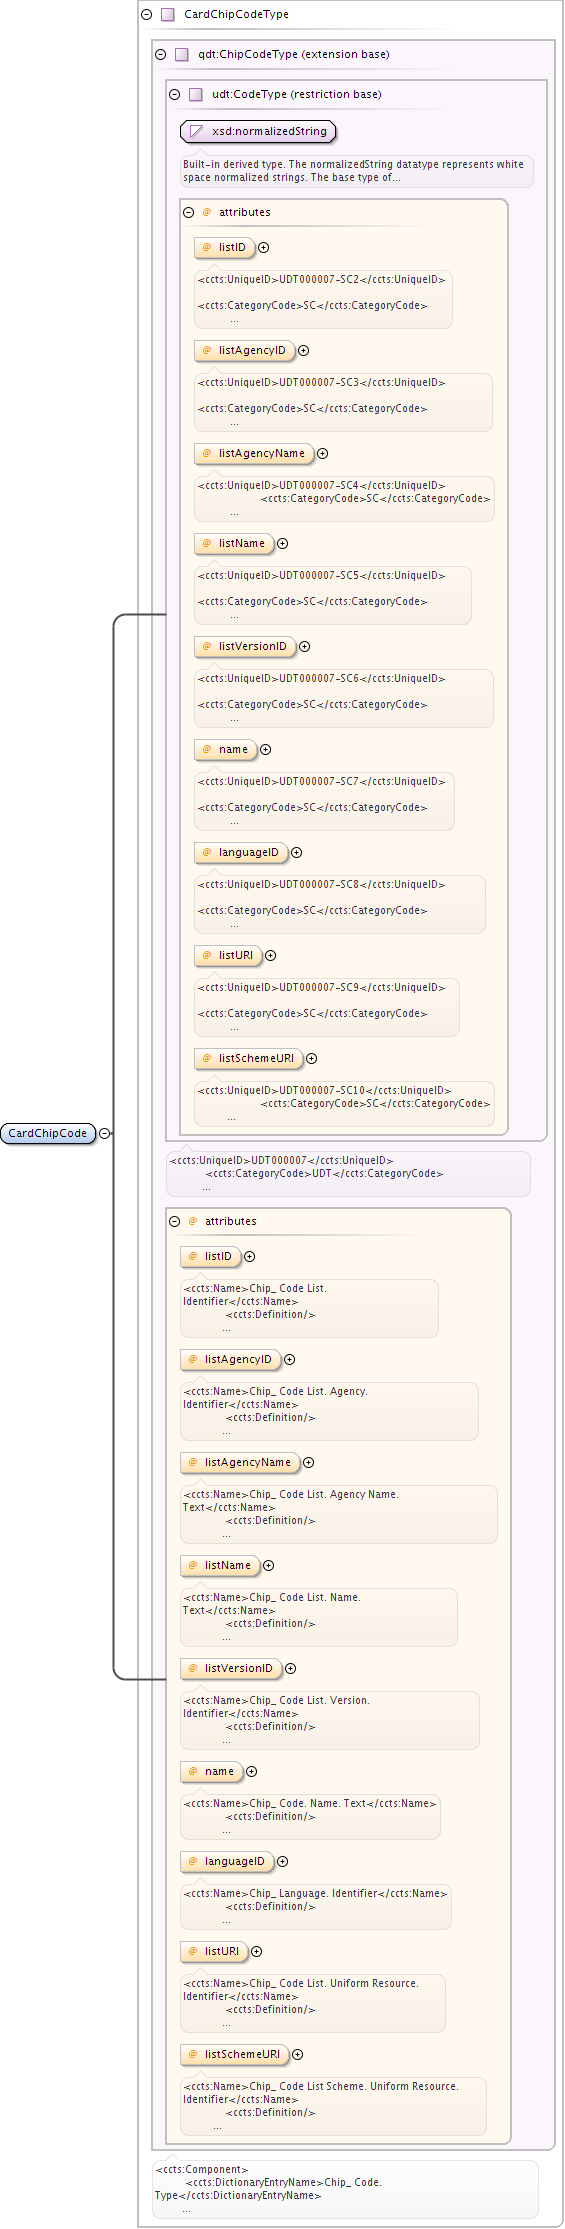Screen dimensions: 565x2229
Task: Expand the first languageID plus icon
Action: coord(297,853)
